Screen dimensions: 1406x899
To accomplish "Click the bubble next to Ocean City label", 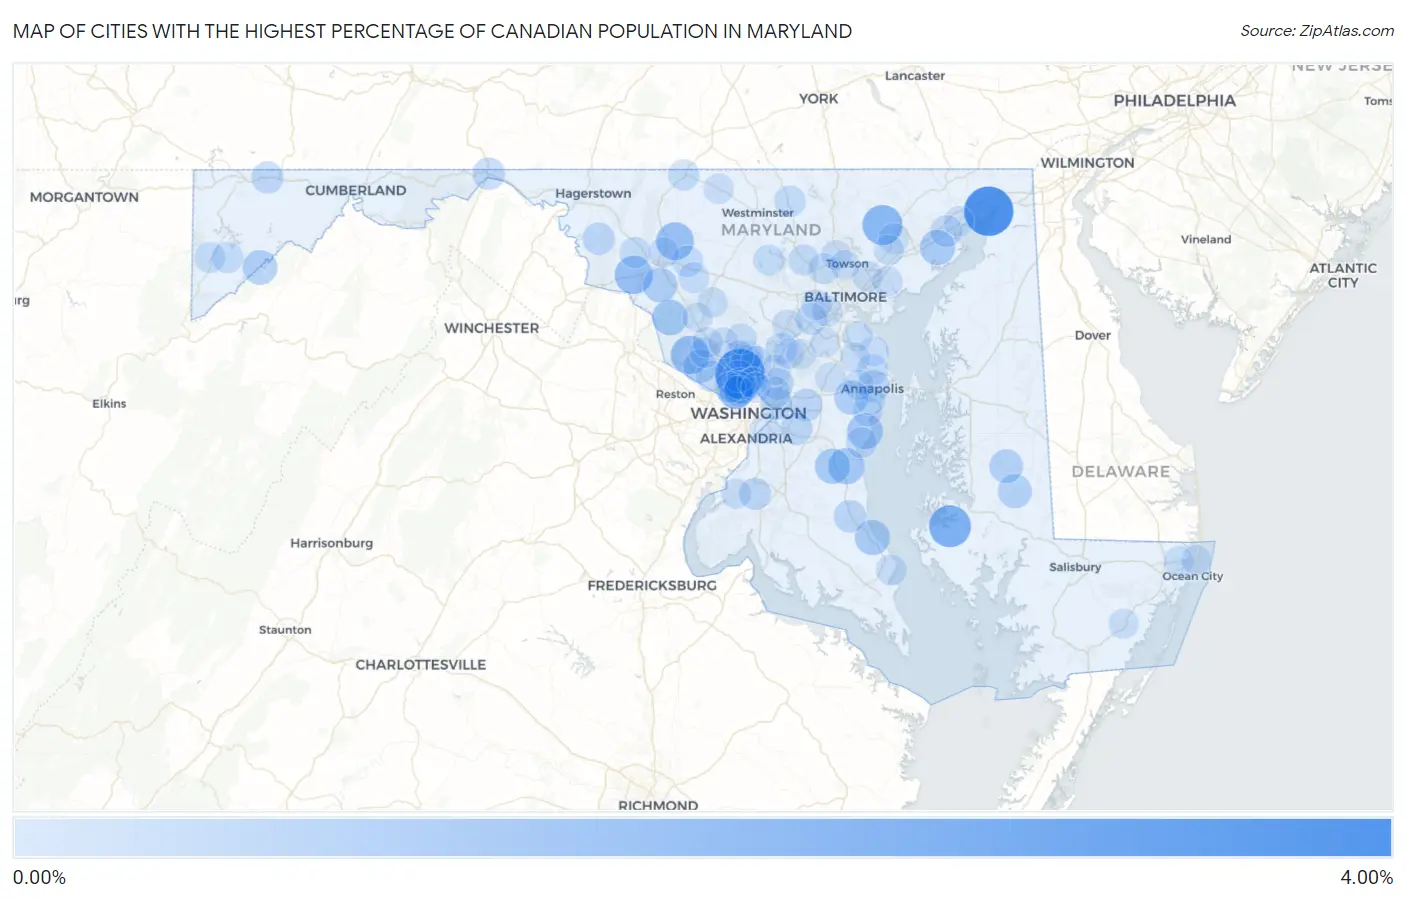I will [1197, 558].
